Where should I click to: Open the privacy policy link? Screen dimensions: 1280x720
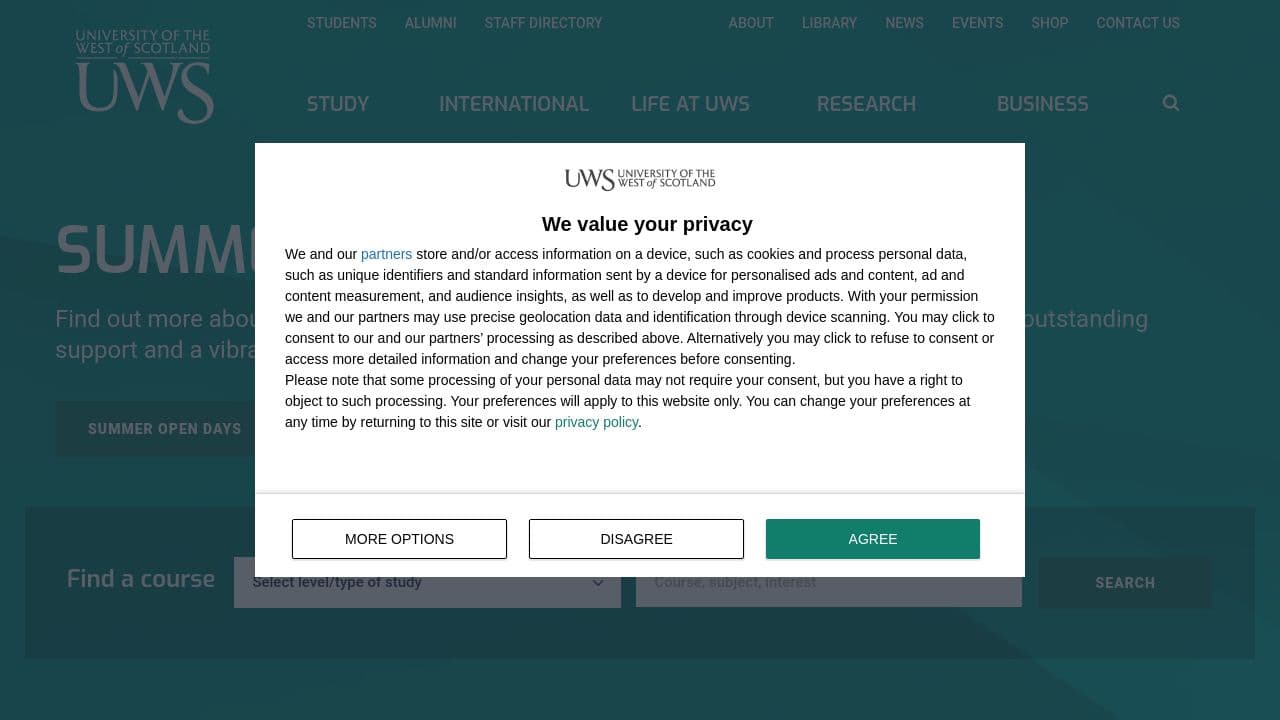pos(596,422)
